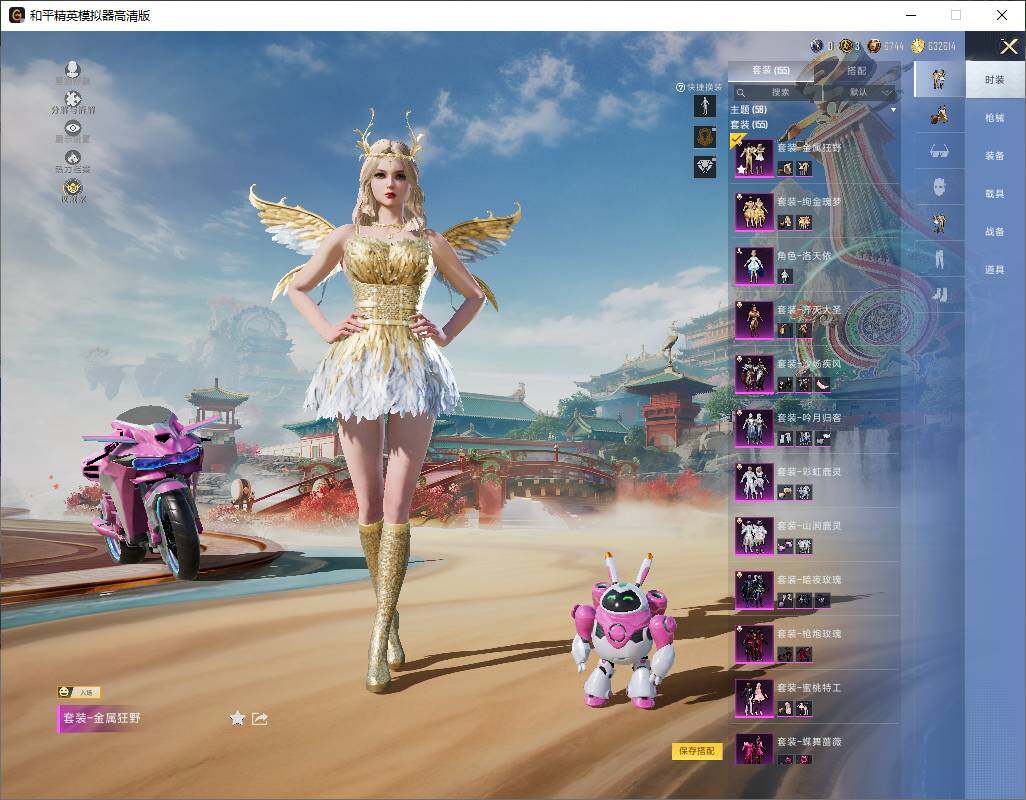Click the dark blue token currency icon

817,46
